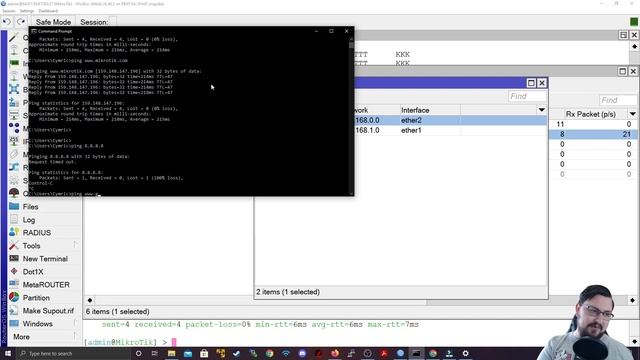Open column dropdown beside Rx Packet header
Image resolution: width=640 pixels, height=360 pixels.
[632, 114]
